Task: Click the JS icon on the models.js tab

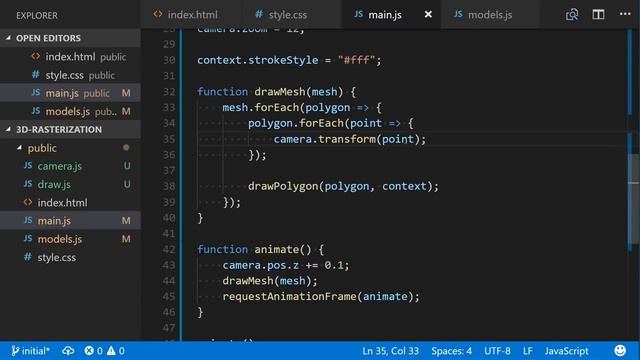Action: pyautogui.click(x=458, y=14)
